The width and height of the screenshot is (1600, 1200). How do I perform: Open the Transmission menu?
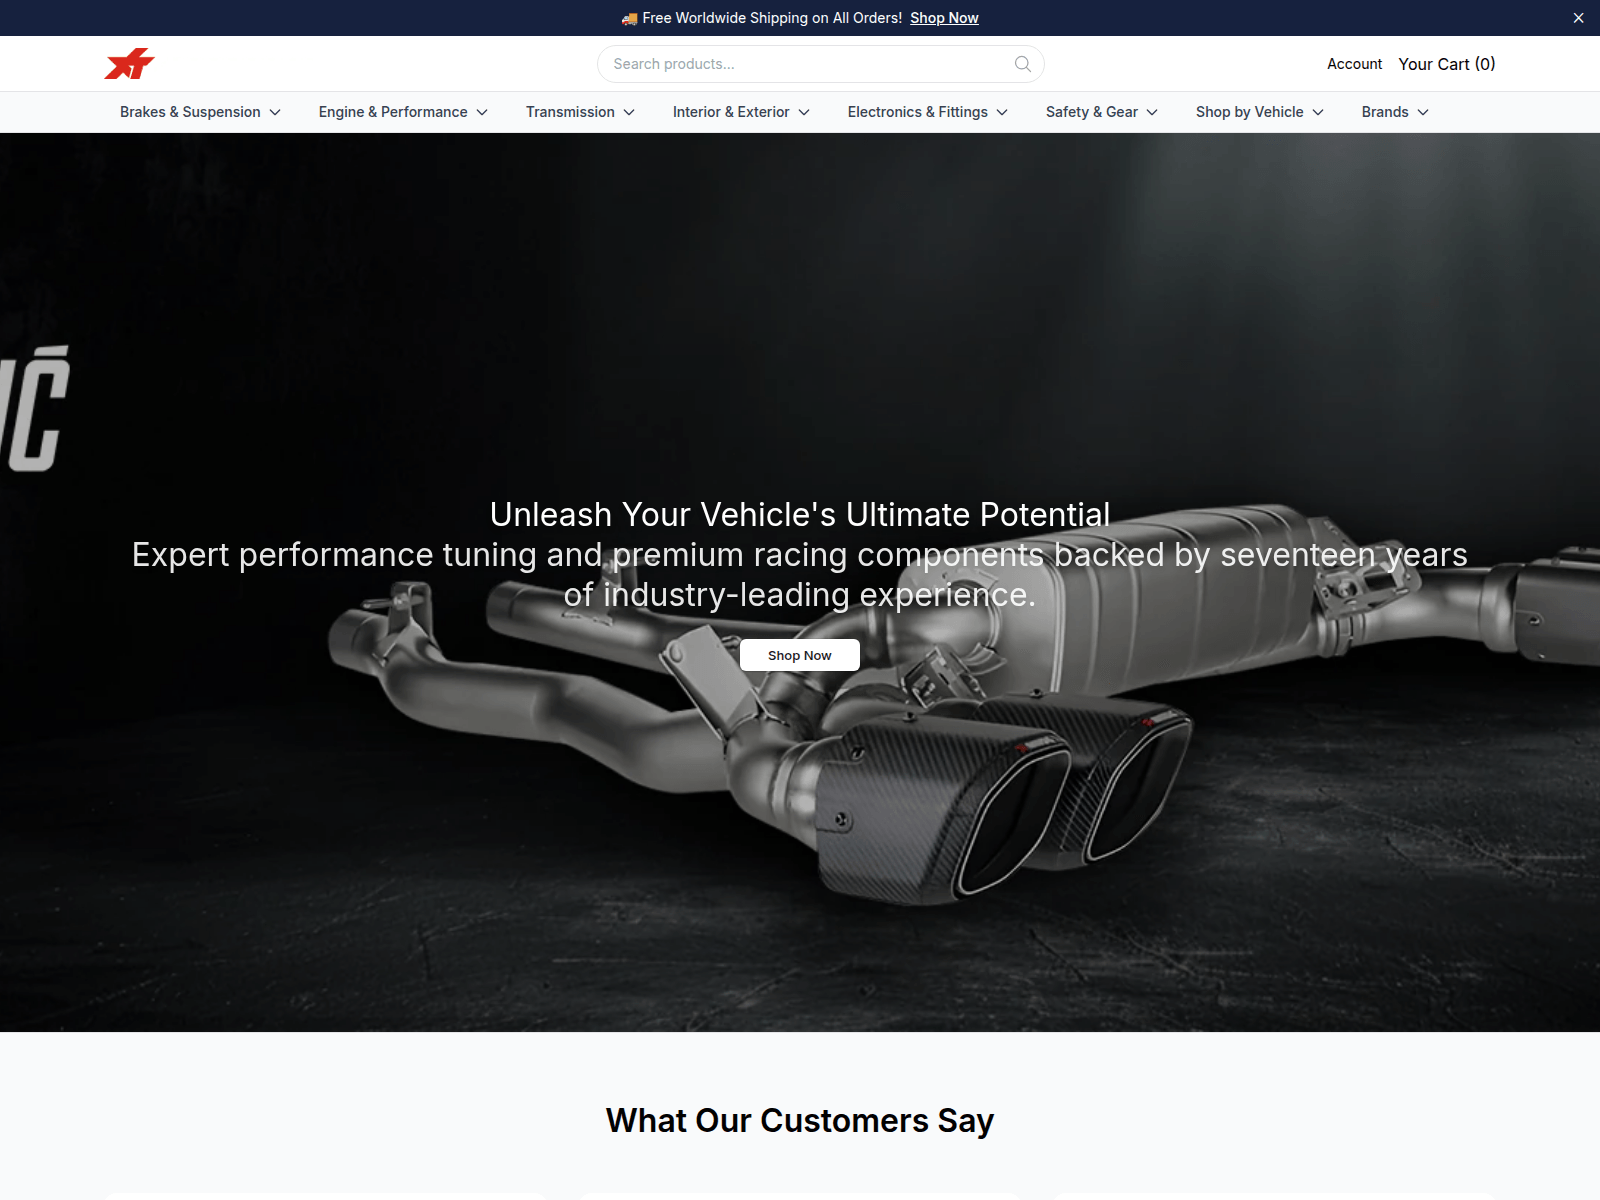pos(580,112)
